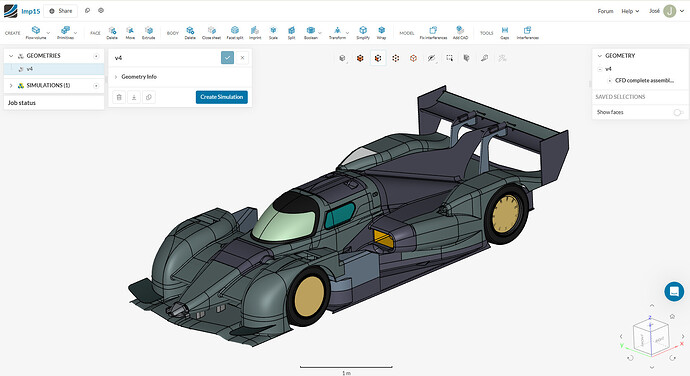The height and width of the screenshot is (376, 690).
Task: Close the v4 geometry panel
Action: click(x=242, y=58)
